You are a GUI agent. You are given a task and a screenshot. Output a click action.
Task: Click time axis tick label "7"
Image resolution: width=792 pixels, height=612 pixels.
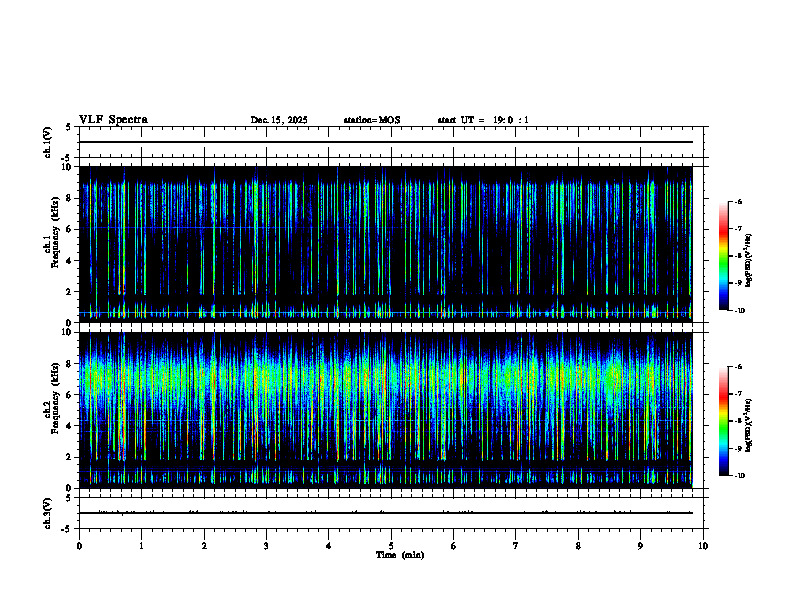(x=516, y=546)
